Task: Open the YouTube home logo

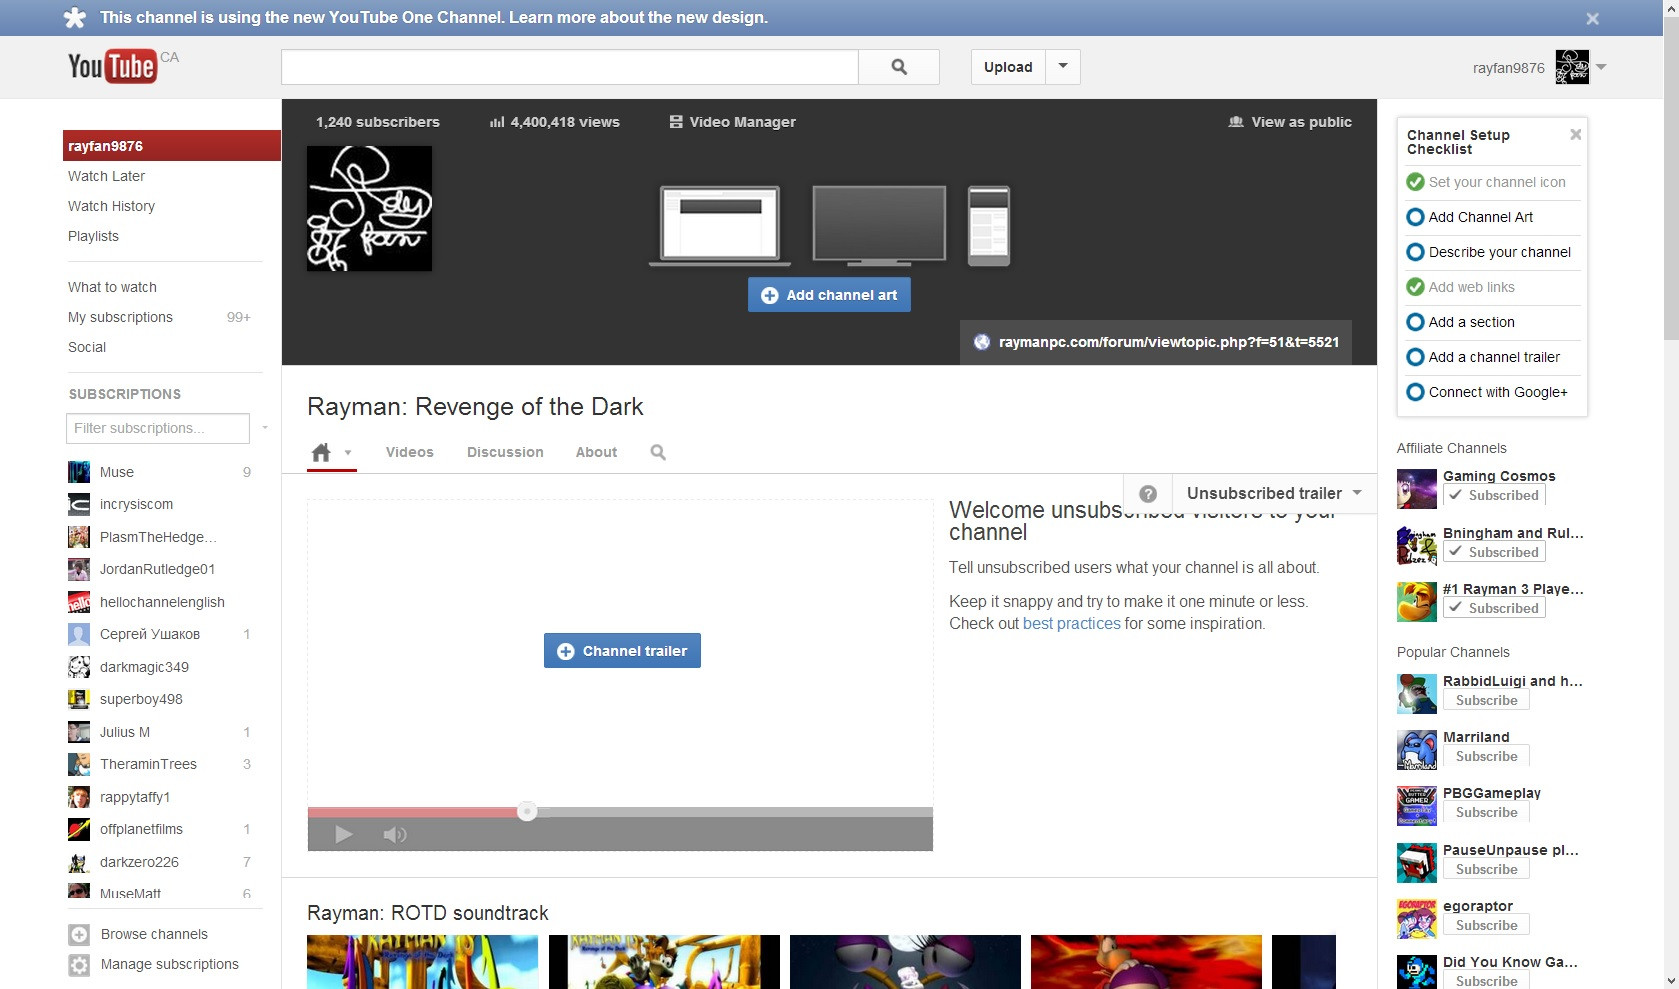Action: tap(113, 66)
